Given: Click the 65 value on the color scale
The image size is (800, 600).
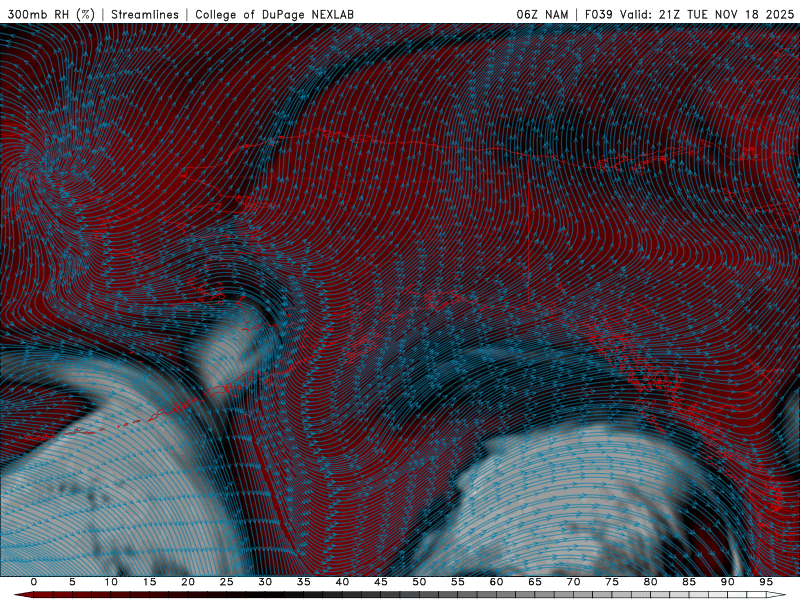Looking at the screenshot, I should [x=535, y=582].
